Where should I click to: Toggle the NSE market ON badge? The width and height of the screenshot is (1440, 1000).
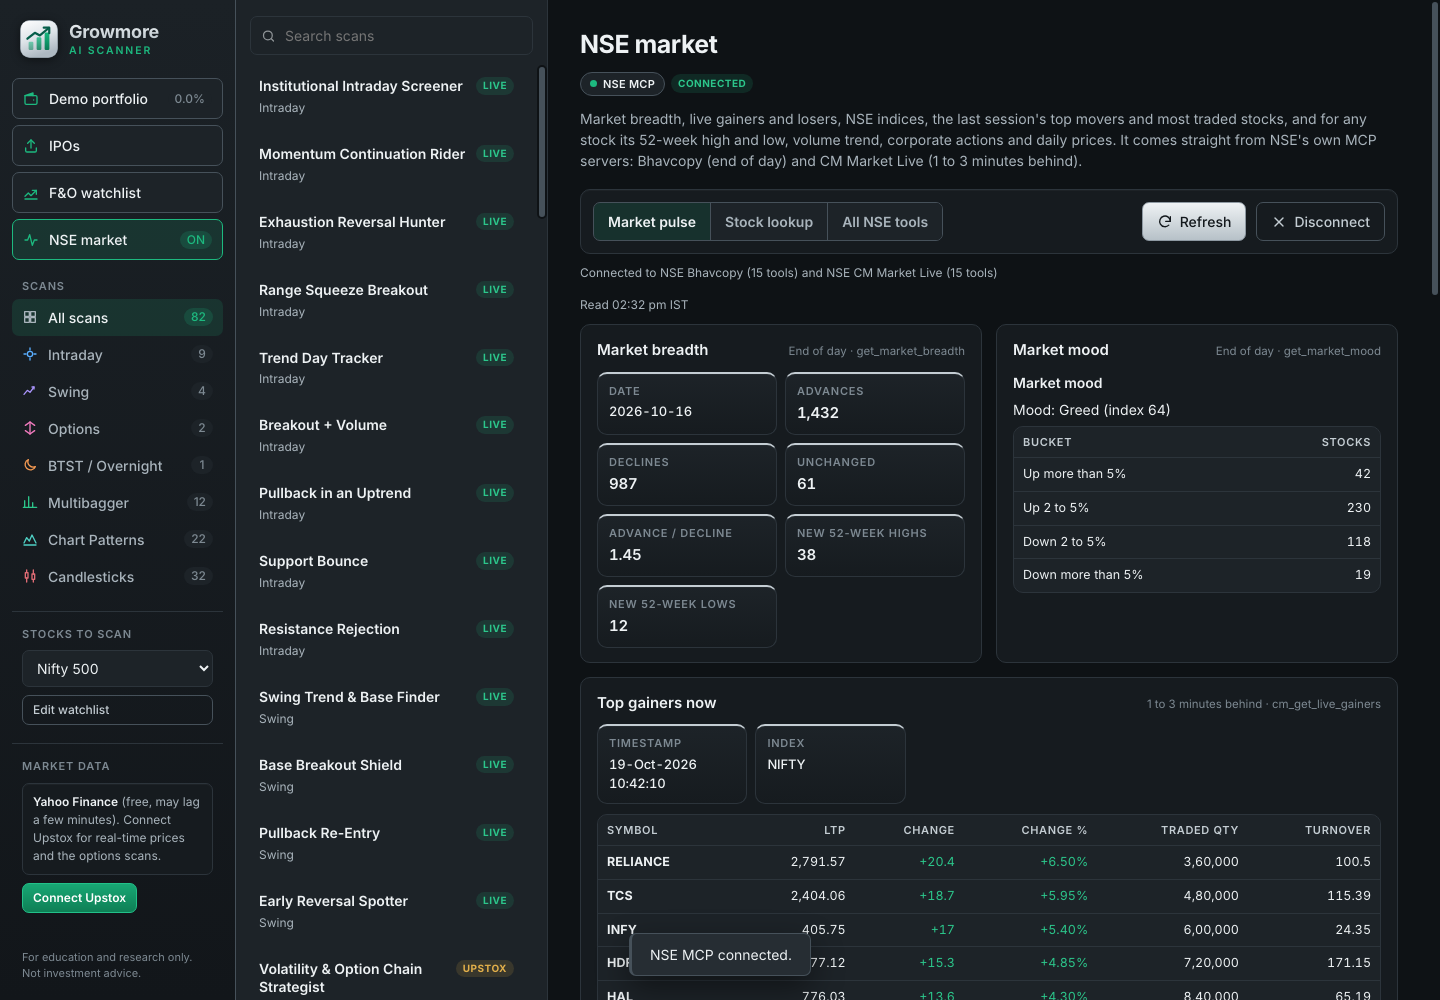(196, 240)
